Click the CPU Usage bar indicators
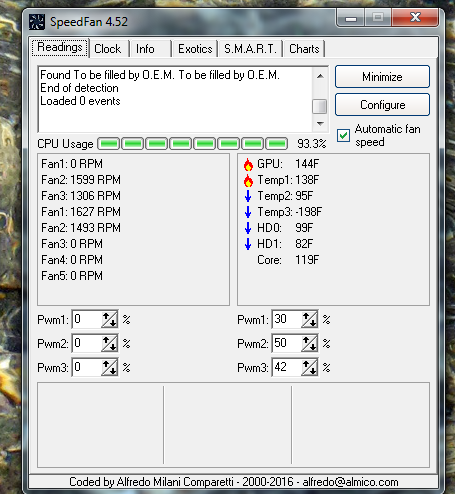The image size is (455, 494). click(x=192, y=144)
